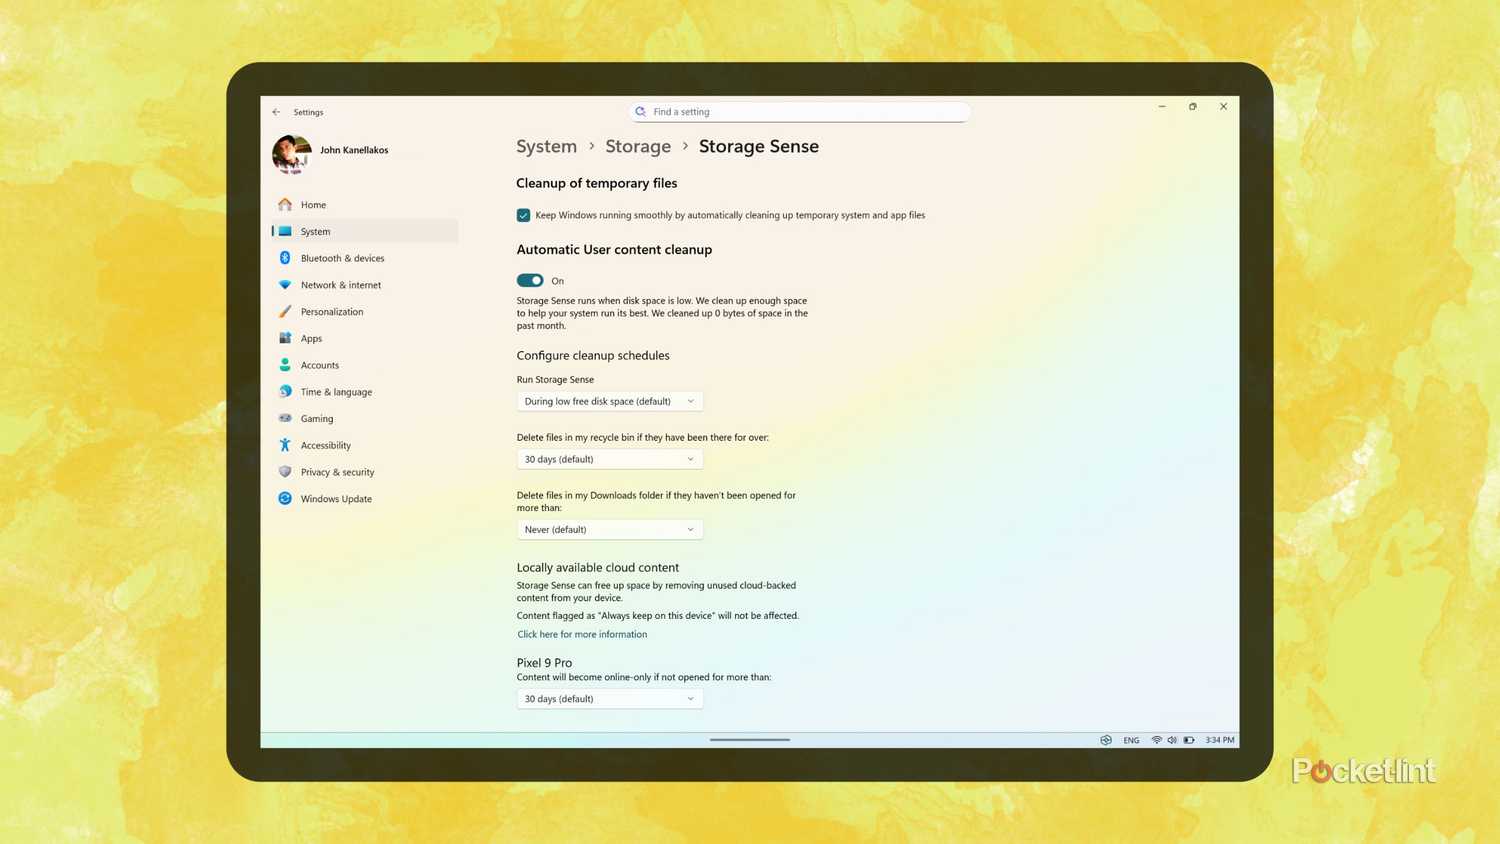Select Home in the sidebar
The height and width of the screenshot is (844, 1500).
click(313, 204)
